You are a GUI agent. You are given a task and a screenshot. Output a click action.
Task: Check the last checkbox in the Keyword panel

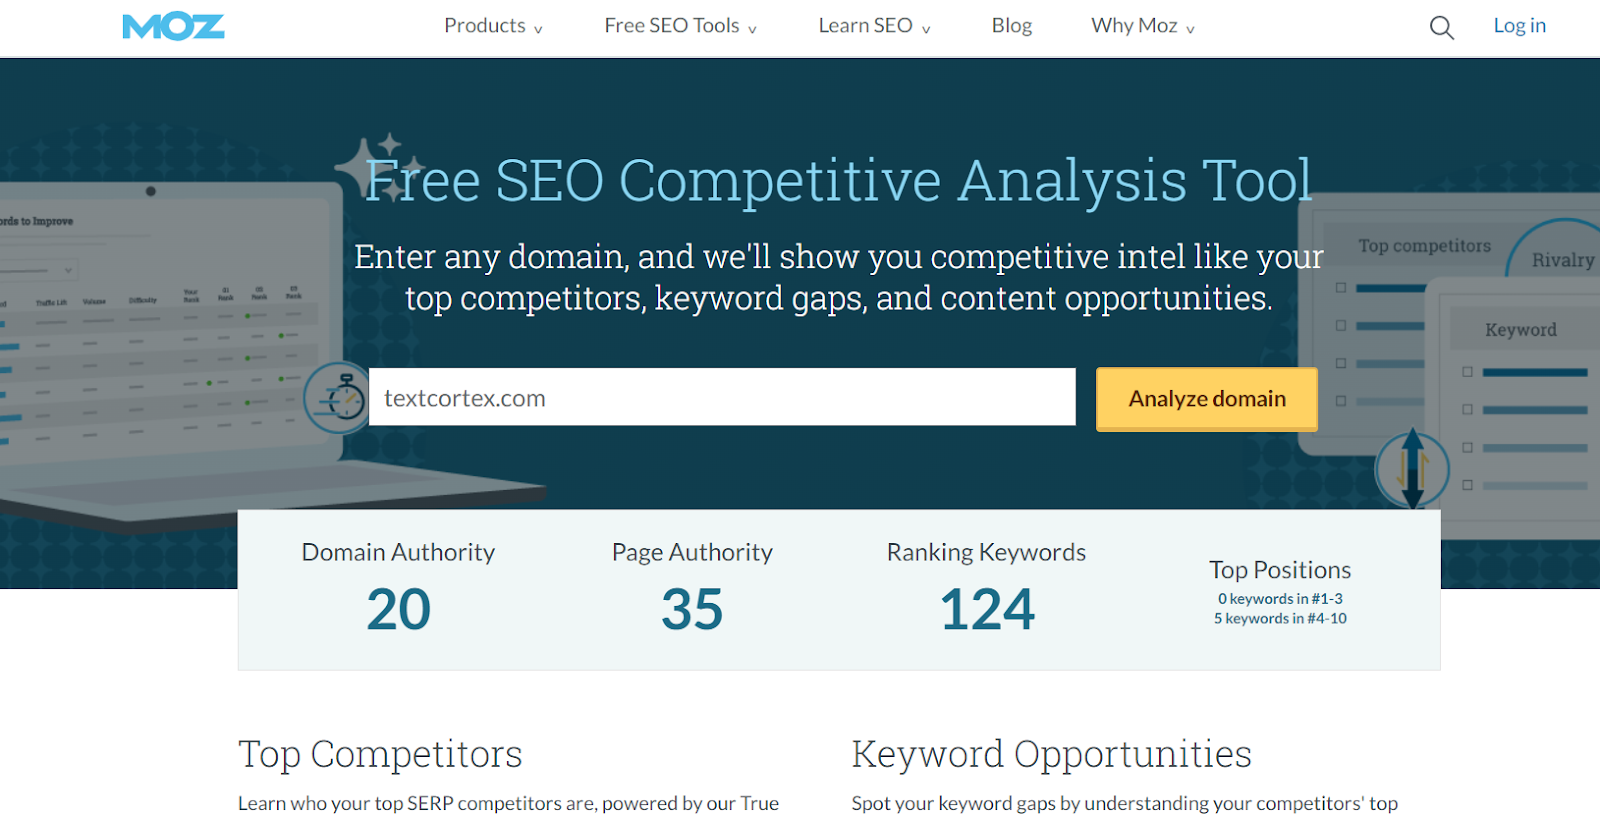[1467, 485]
